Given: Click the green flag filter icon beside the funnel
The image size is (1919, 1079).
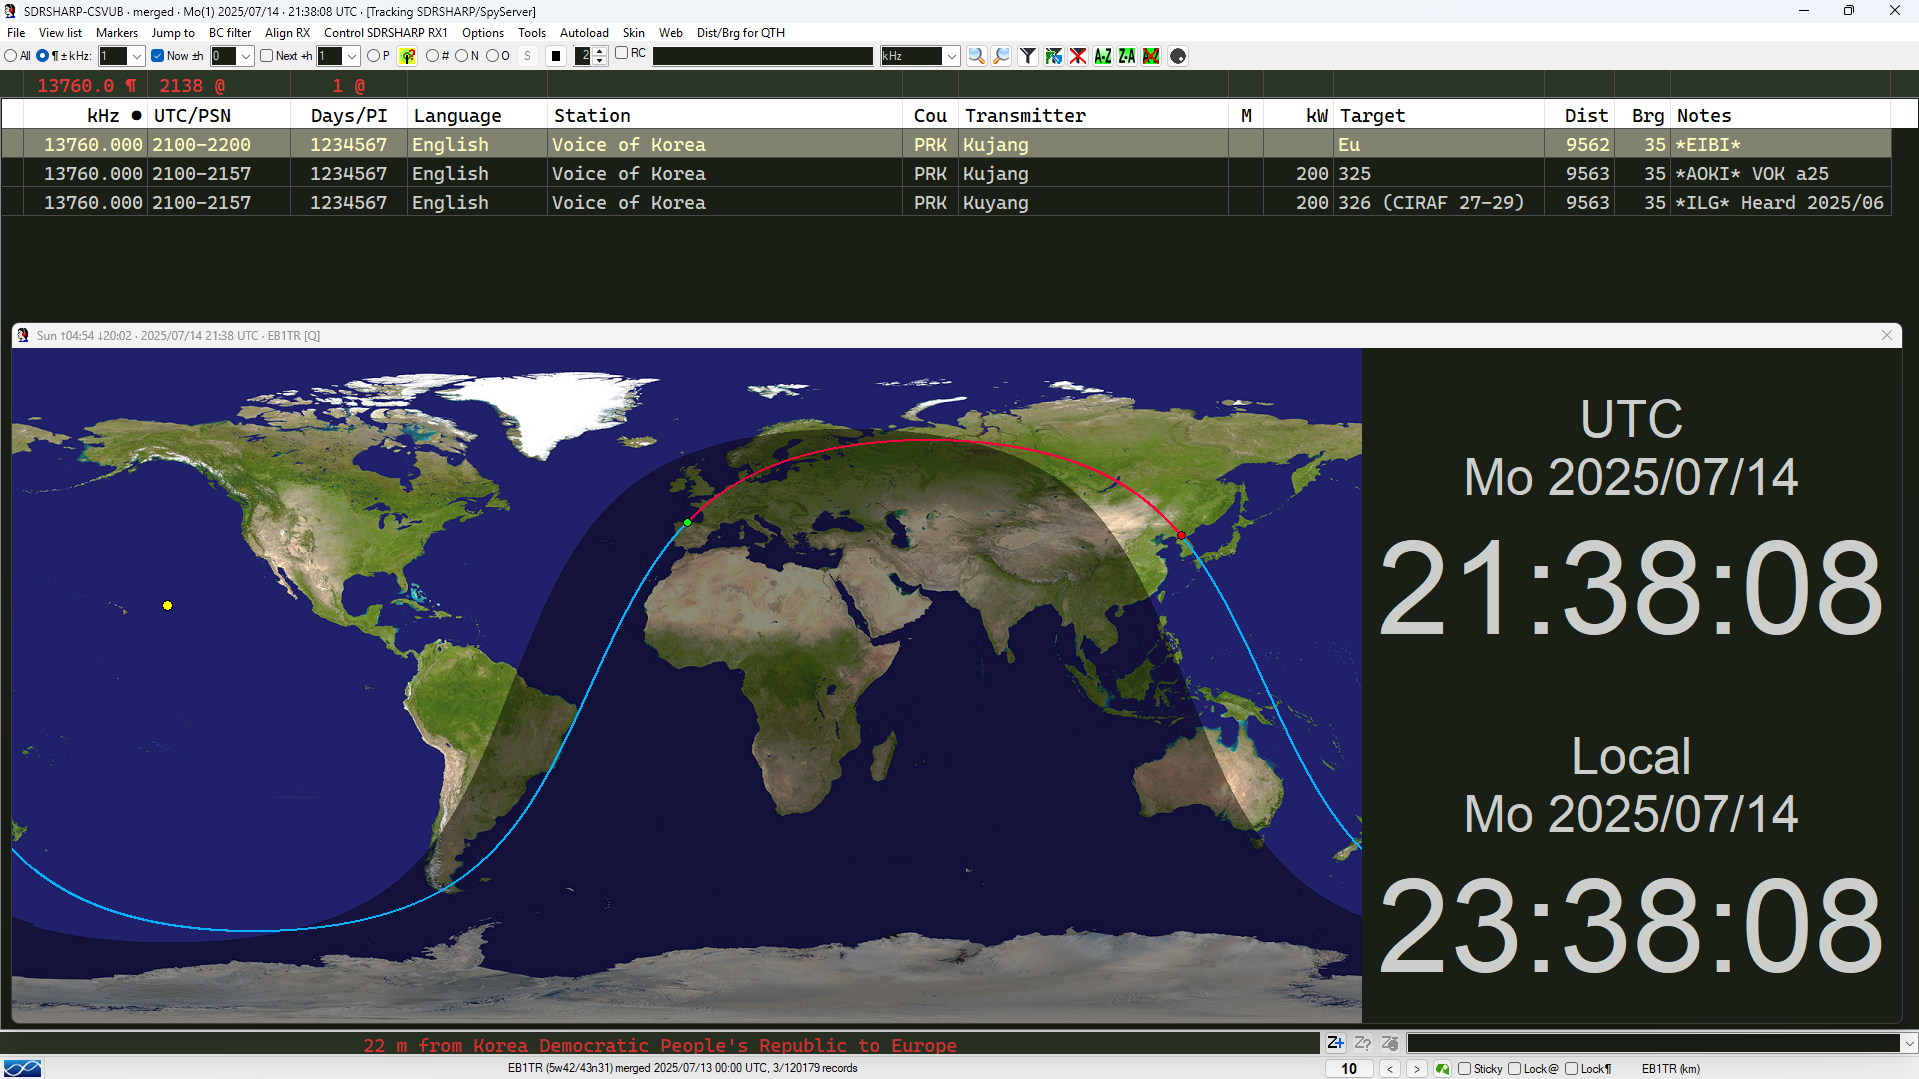Looking at the screenshot, I should (1053, 56).
